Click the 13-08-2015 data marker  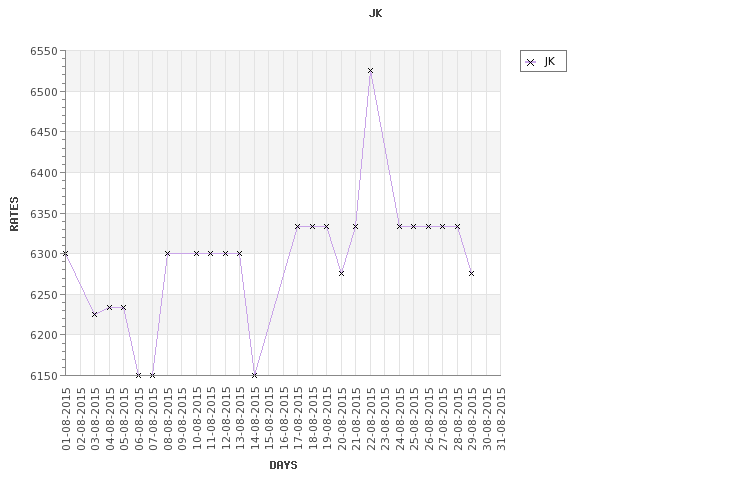pos(240,253)
